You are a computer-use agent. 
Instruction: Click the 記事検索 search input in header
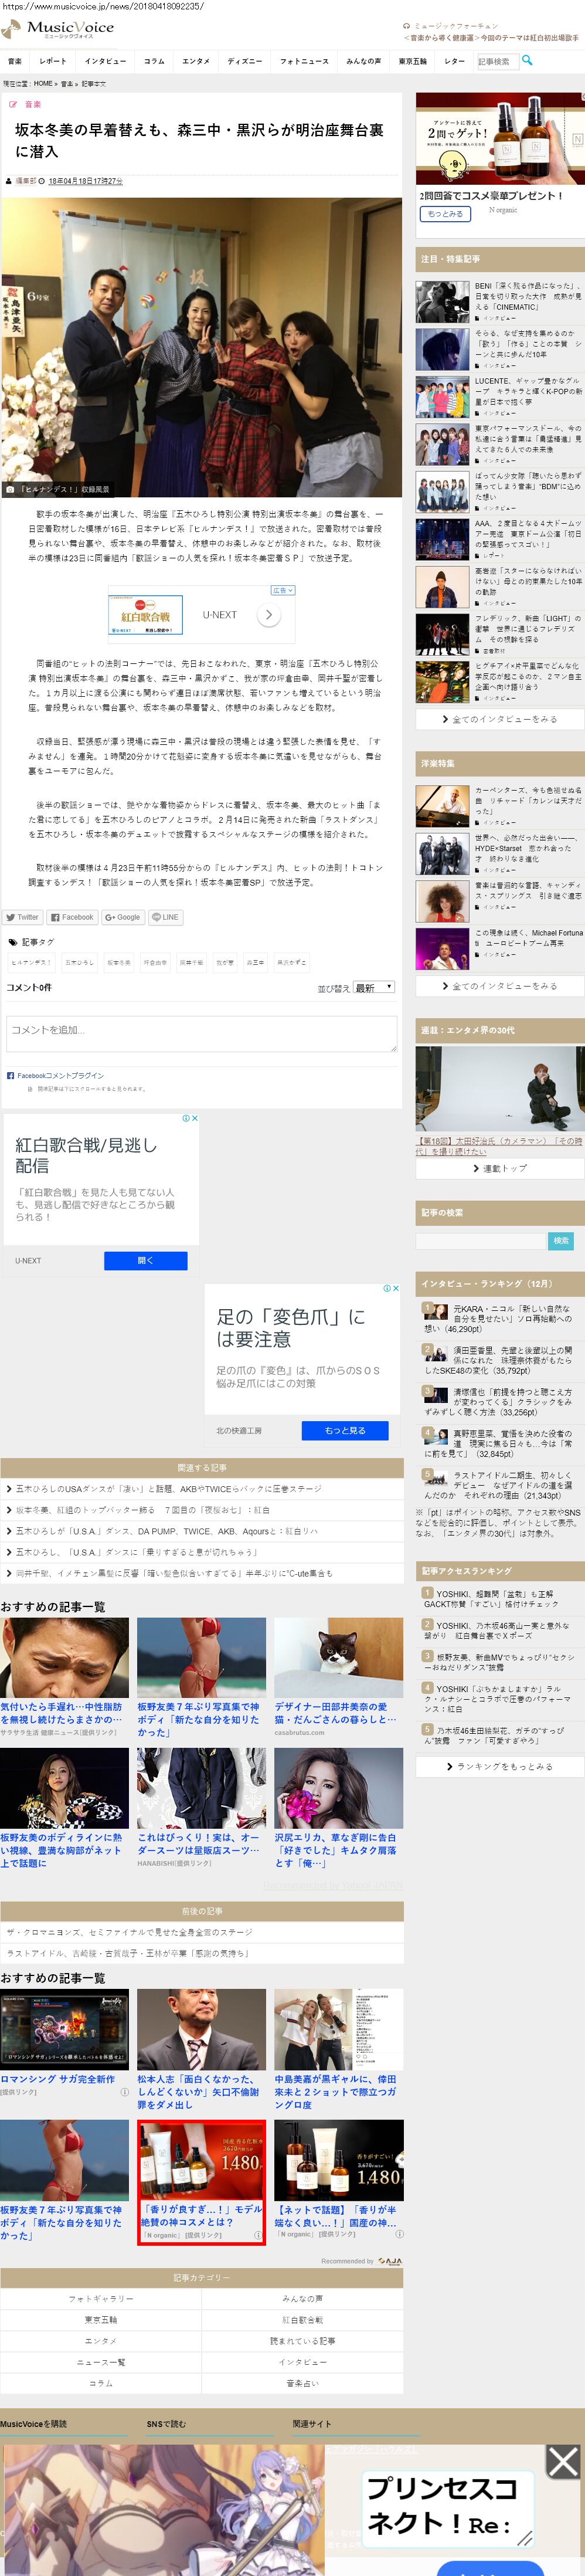coord(496,61)
